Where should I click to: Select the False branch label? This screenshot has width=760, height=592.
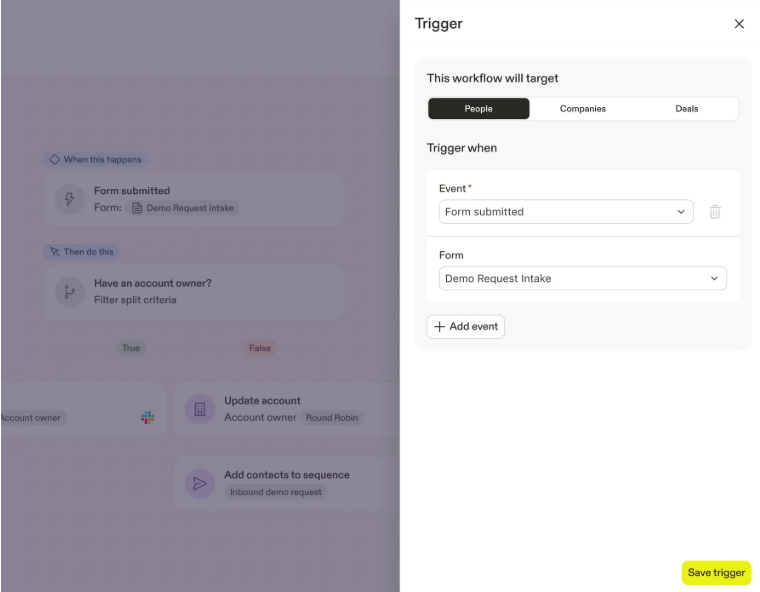(x=260, y=348)
